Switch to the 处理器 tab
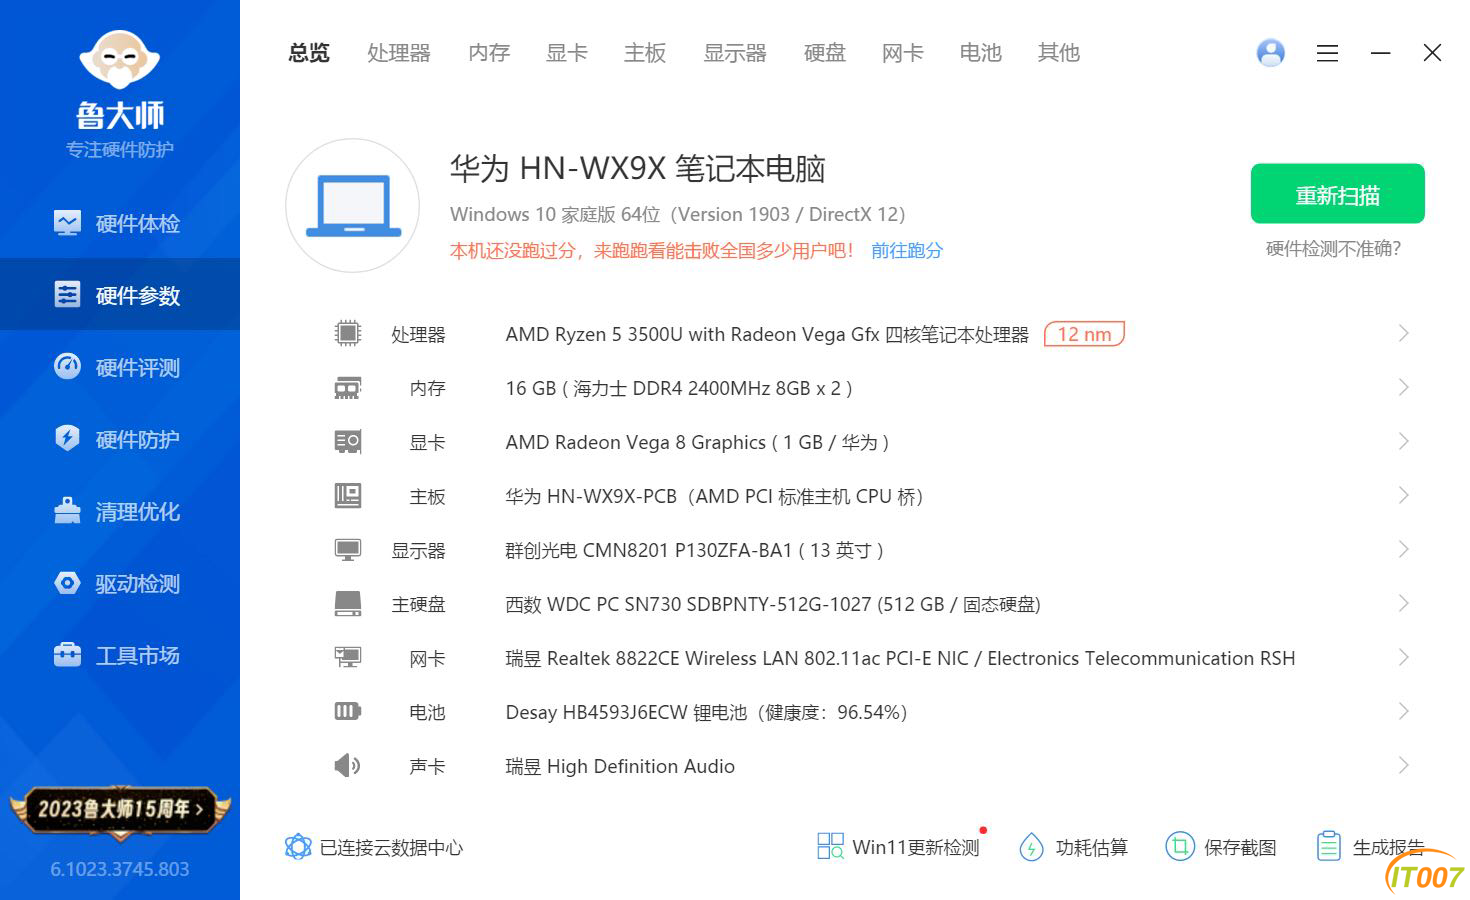The image size is (1470, 900). [x=398, y=53]
